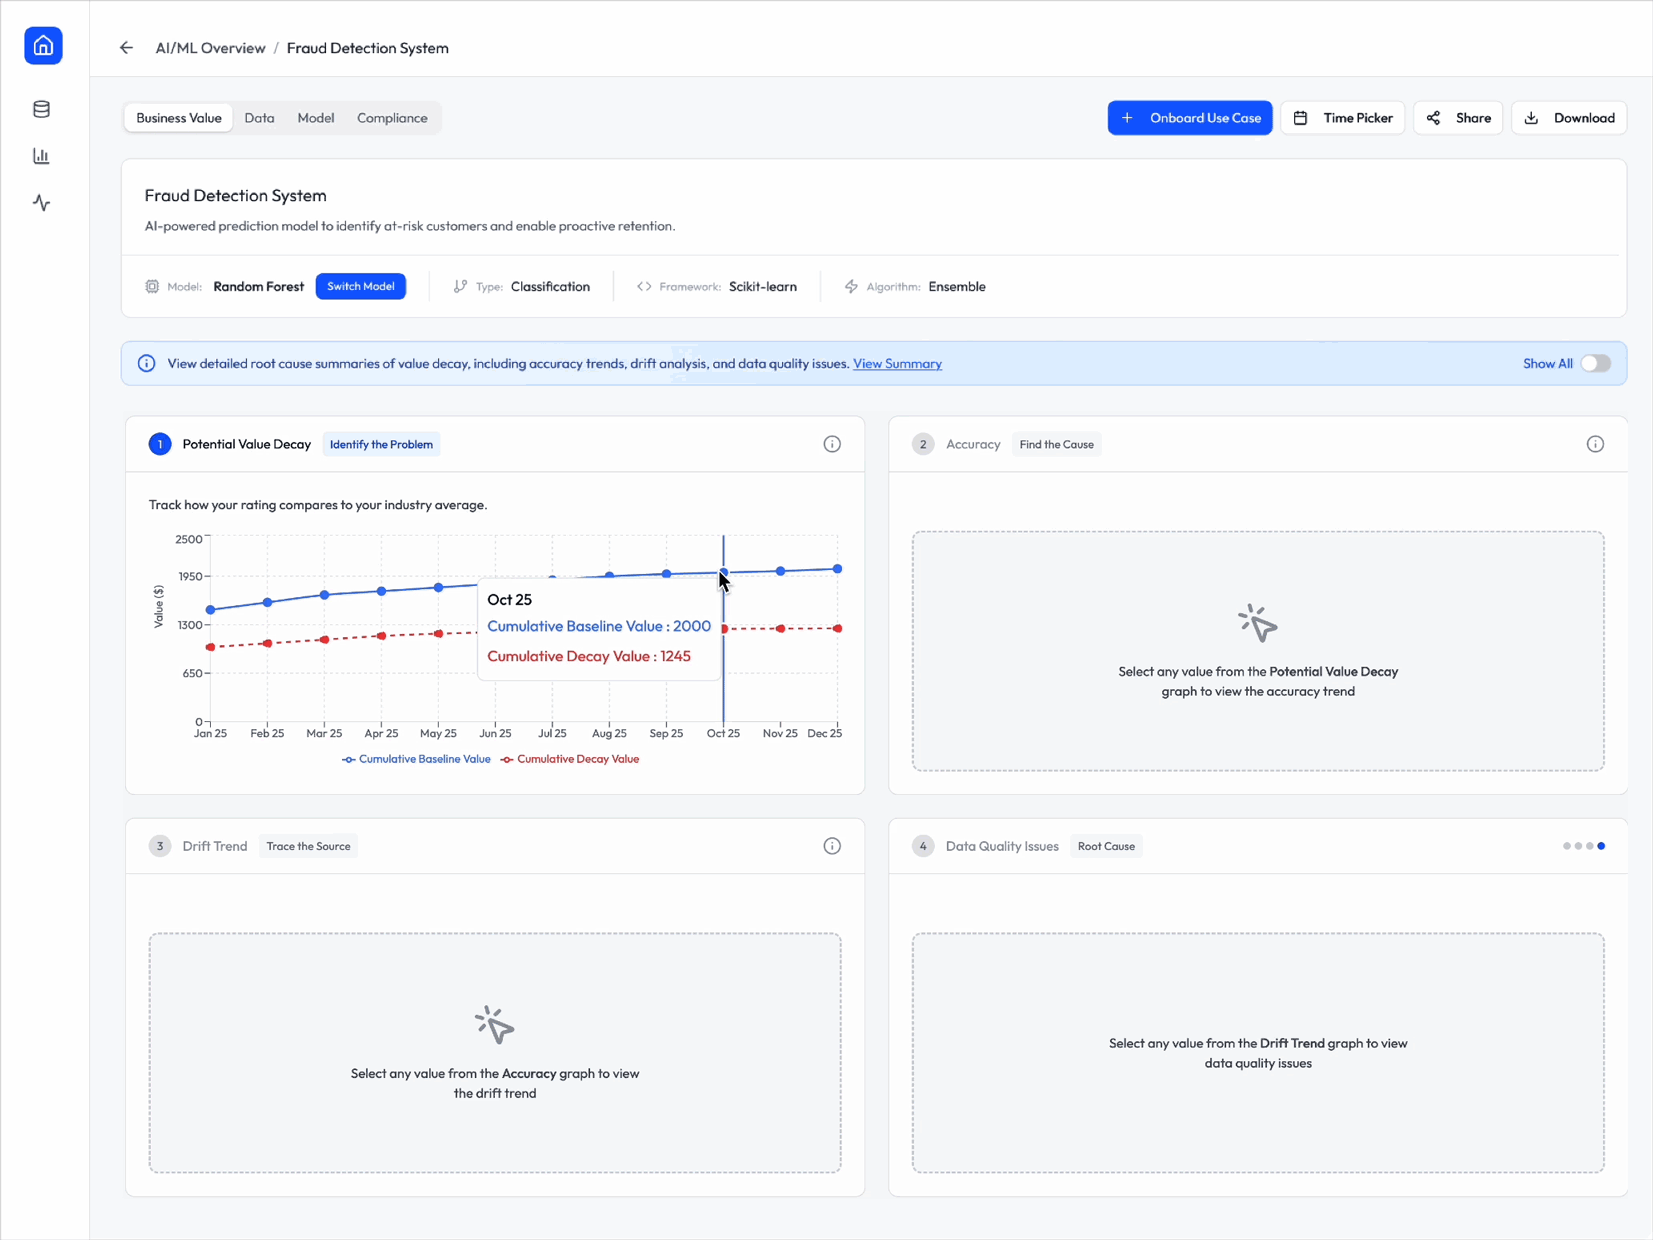
Task: Toggle the Cumulative Decay Value legend series
Action: [570, 759]
